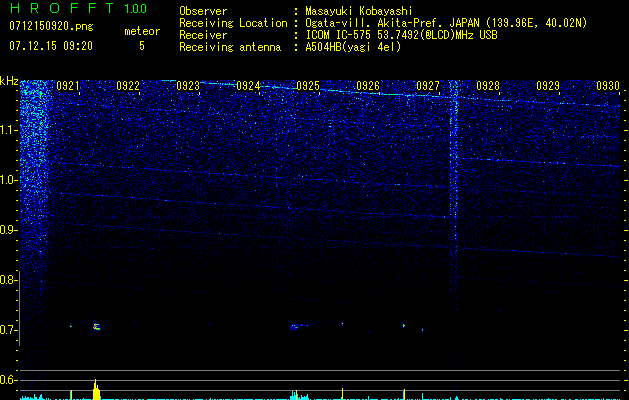Click the 0.7 kHz axis label
Screen dimensions: 629x400
click(x=8, y=330)
